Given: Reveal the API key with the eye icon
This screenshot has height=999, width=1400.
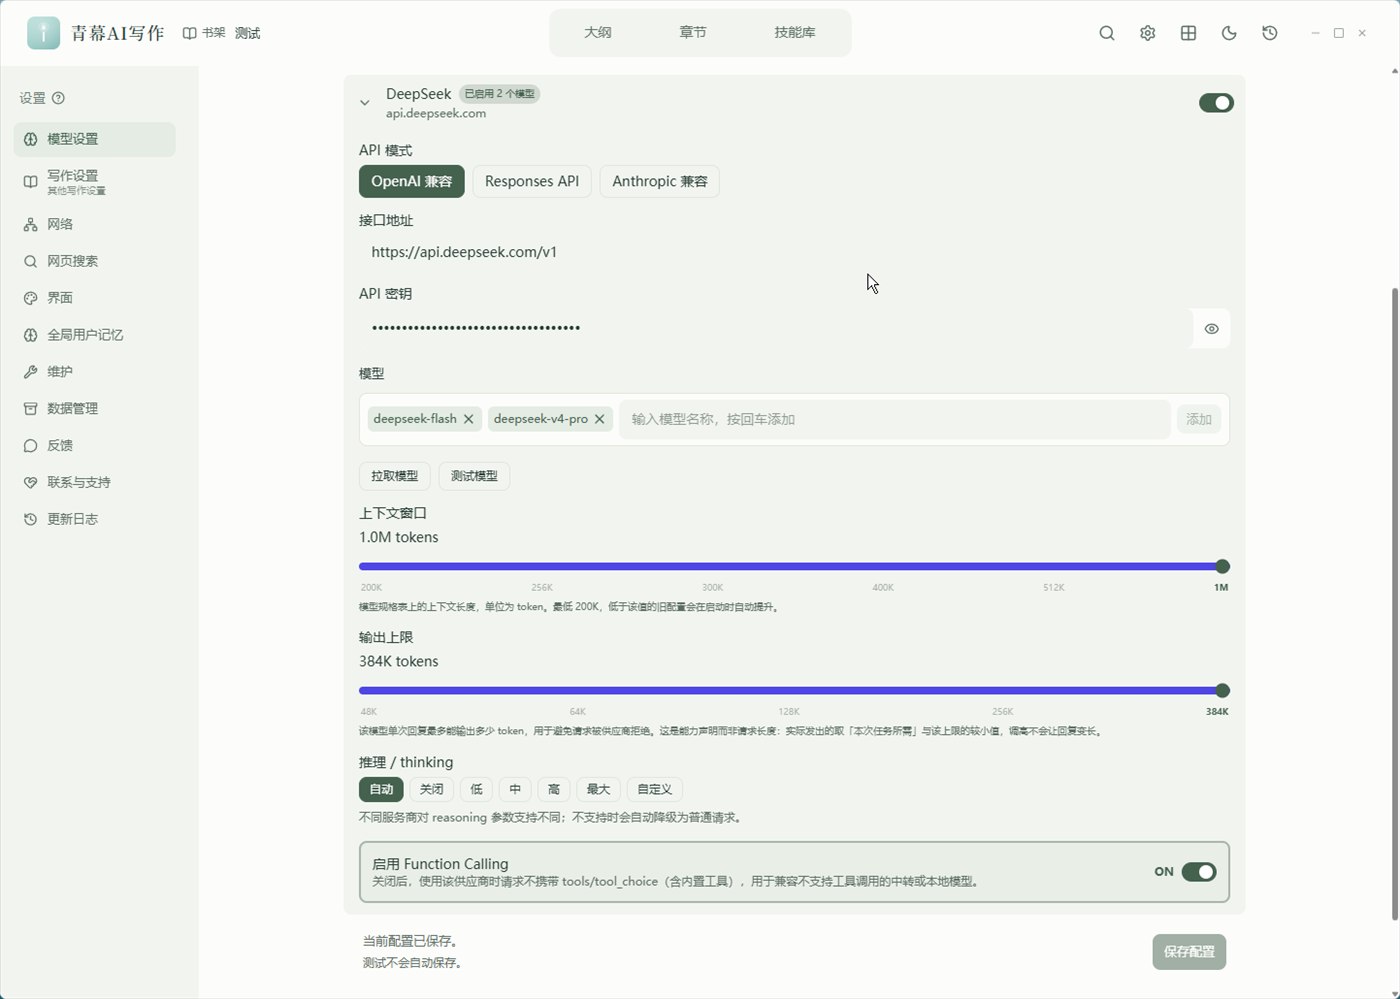Looking at the screenshot, I should click(1211, 329).
